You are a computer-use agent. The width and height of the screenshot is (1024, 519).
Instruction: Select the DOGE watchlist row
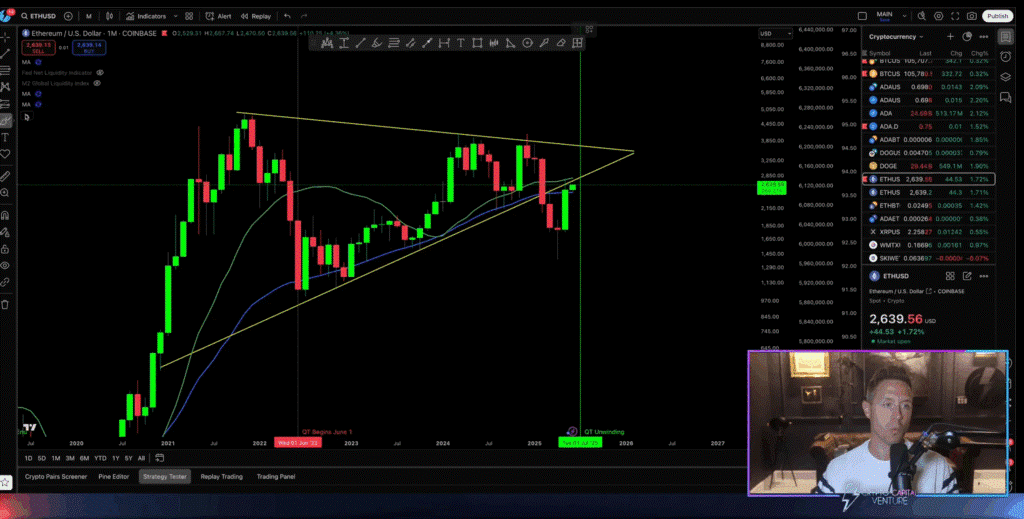(929, 166)
